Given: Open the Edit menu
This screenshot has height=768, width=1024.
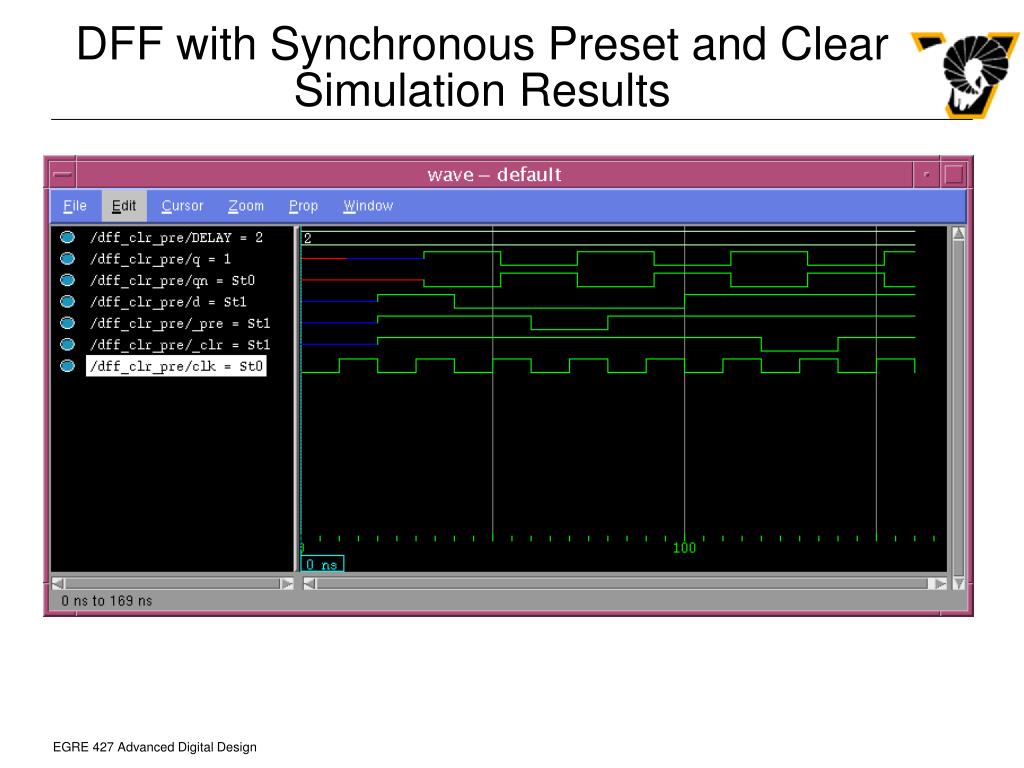Looking at the screenshot, I should pos(124,206).
